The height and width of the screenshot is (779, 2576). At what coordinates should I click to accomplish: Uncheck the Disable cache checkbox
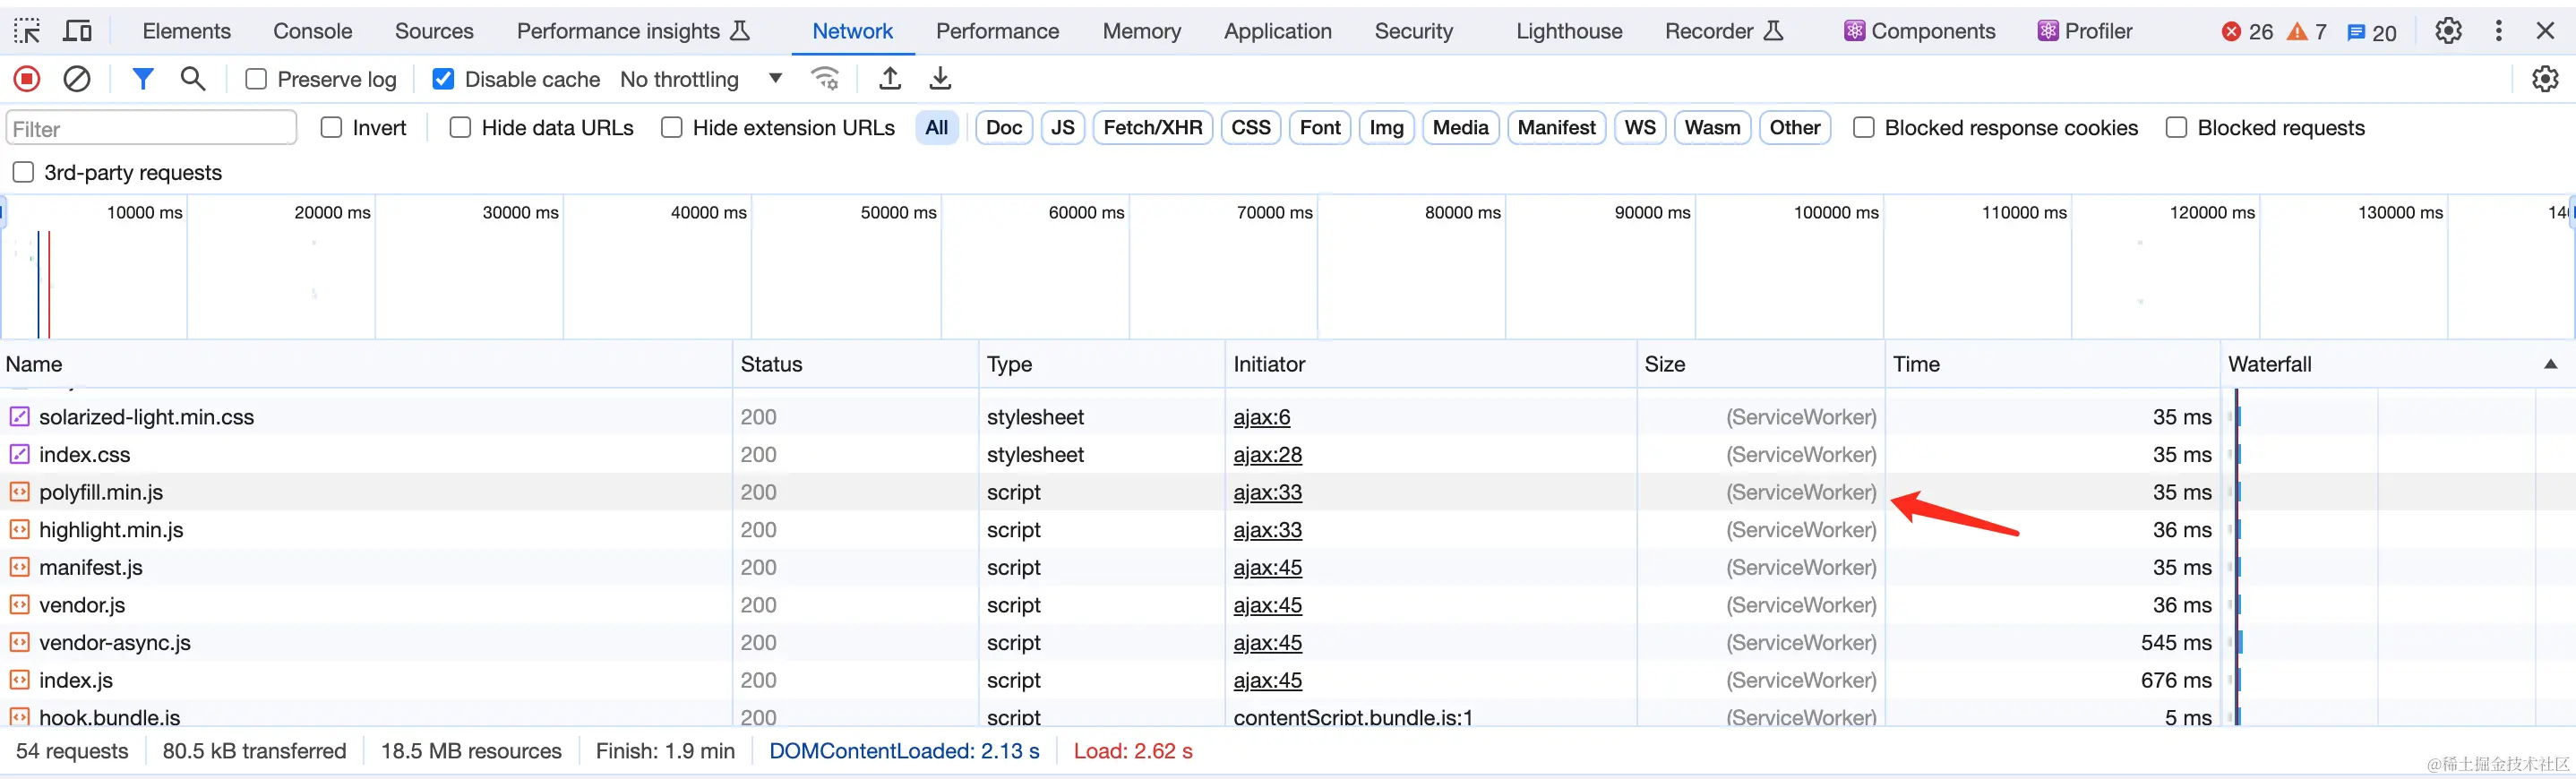coord(443,79)
